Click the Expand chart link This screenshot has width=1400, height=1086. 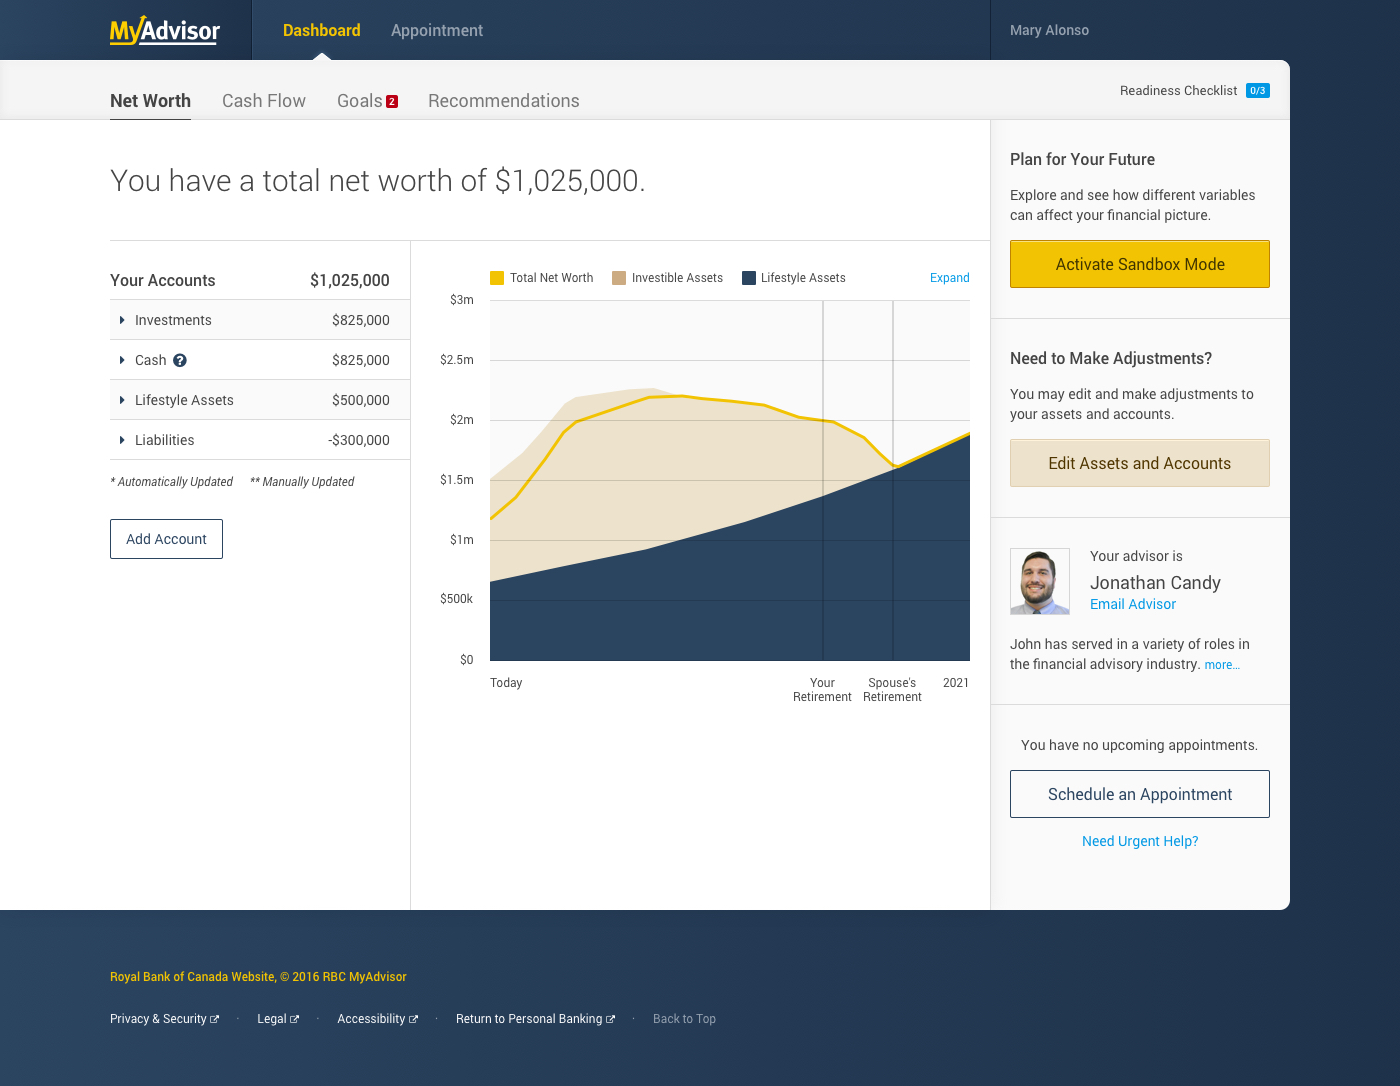coord(949,278)
